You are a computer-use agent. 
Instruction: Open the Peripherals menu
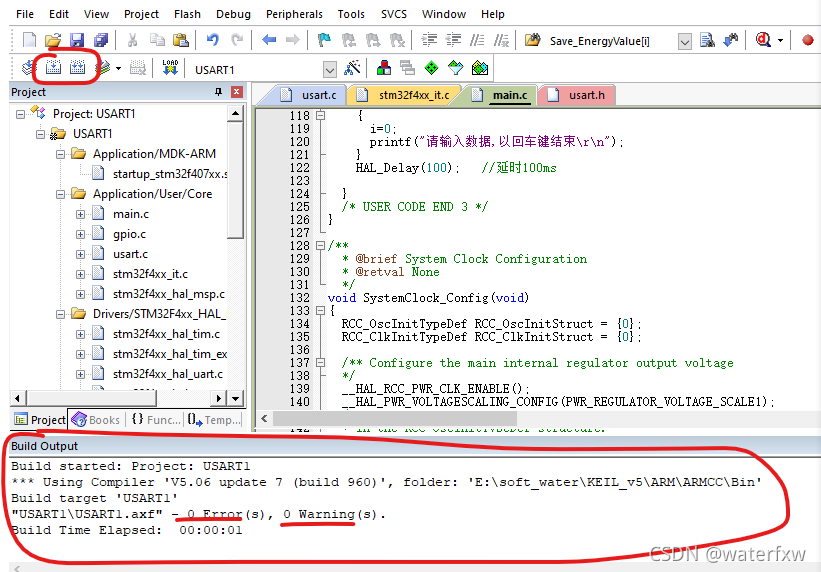coord(294,14)
